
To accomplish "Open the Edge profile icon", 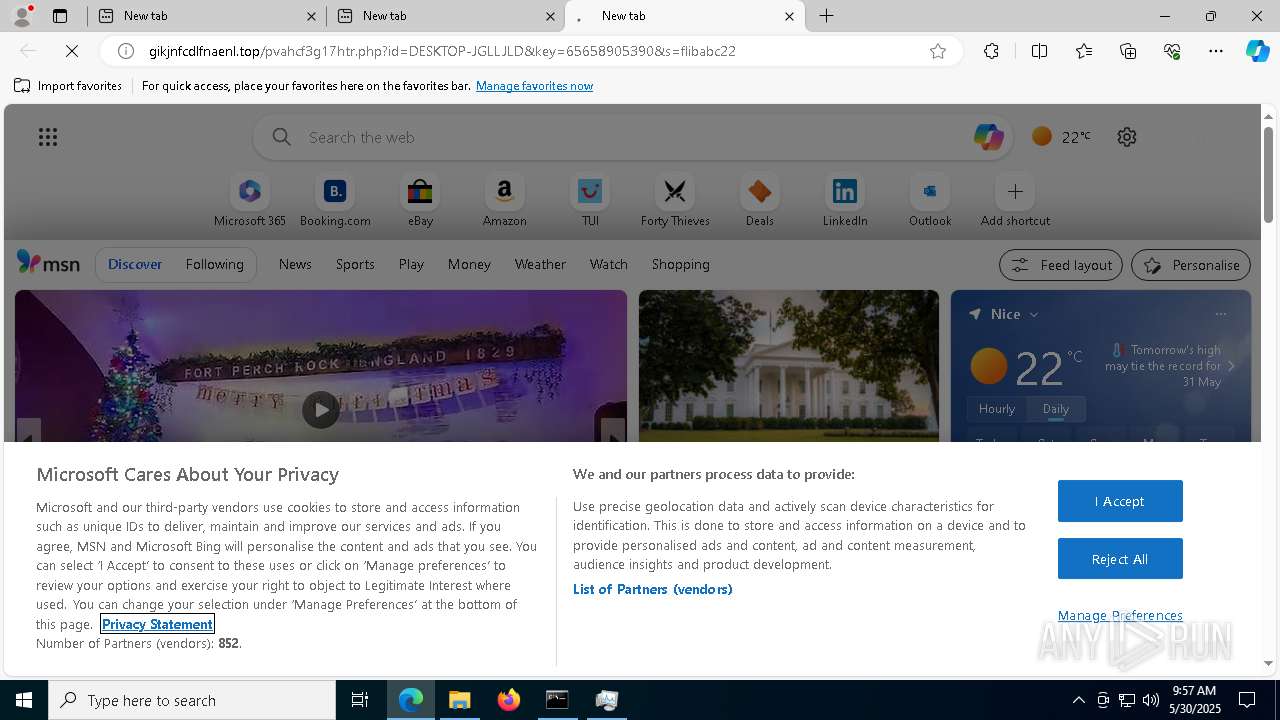I will click(x=21, y=15).
